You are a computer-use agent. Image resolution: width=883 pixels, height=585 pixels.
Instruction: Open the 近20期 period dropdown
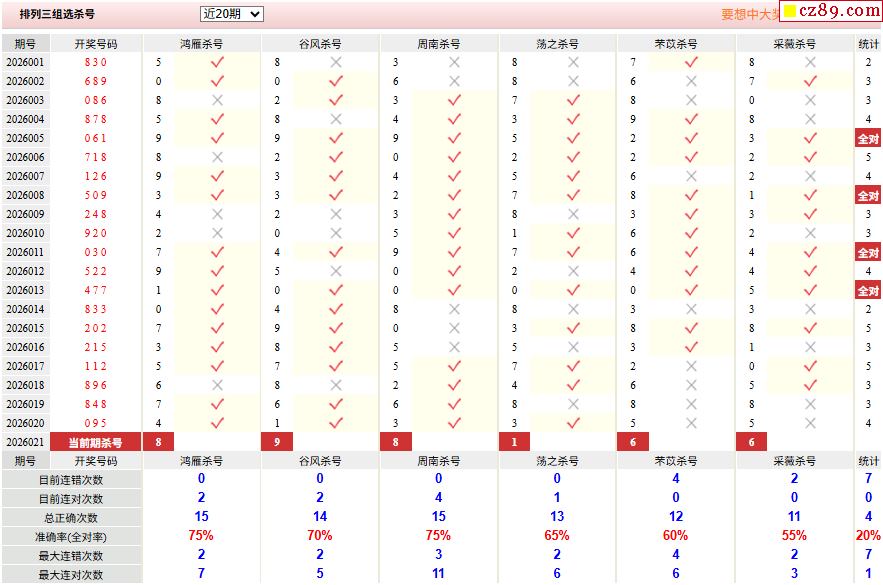(231, 14)
